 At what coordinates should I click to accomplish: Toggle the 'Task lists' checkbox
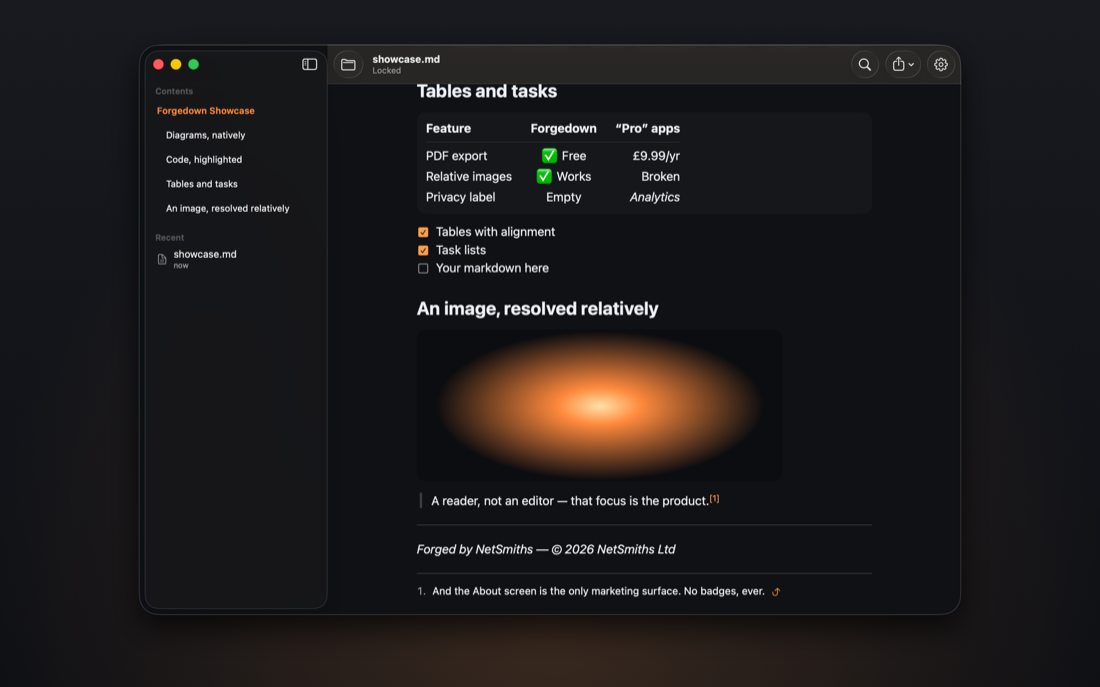click(423, 251)
